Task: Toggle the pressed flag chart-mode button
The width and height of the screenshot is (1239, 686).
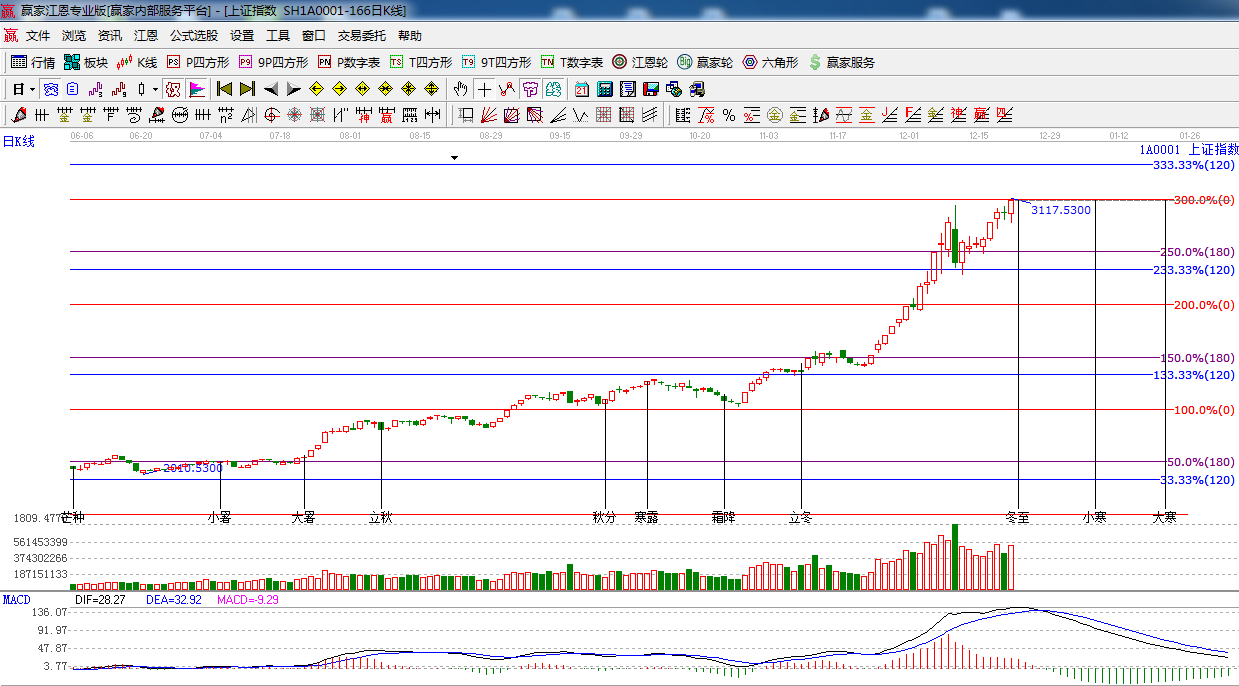Action: click(197, 89)
